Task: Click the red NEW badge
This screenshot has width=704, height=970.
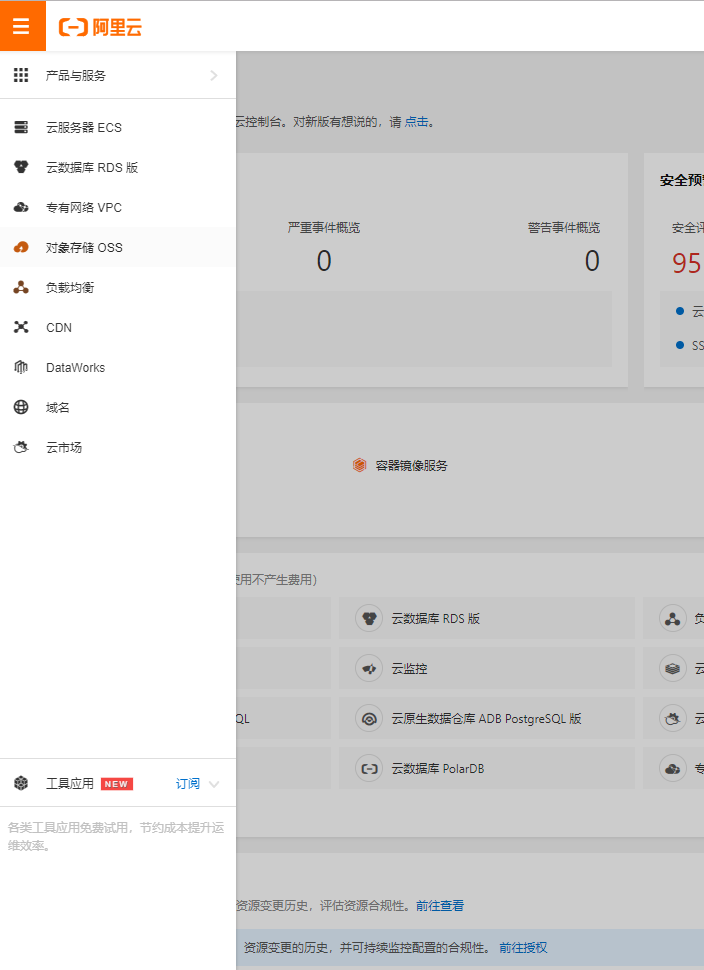Action: click(117, 784)
